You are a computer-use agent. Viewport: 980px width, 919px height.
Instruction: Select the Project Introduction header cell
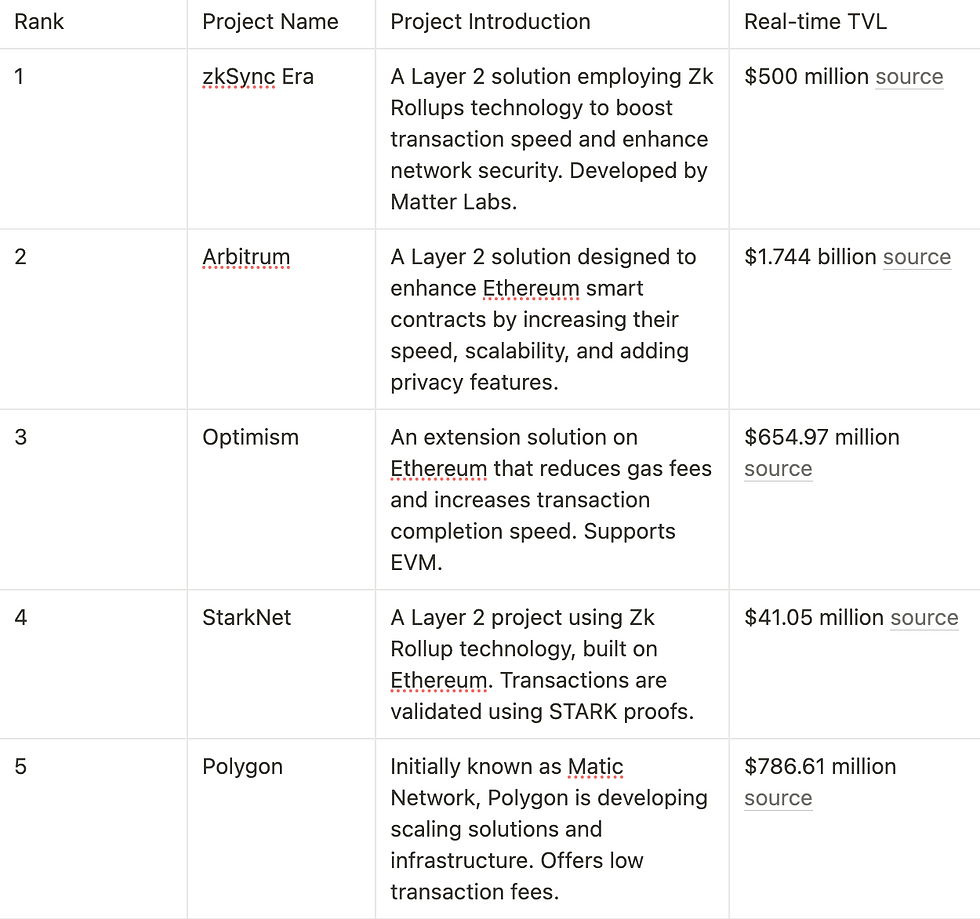(552, 24)
